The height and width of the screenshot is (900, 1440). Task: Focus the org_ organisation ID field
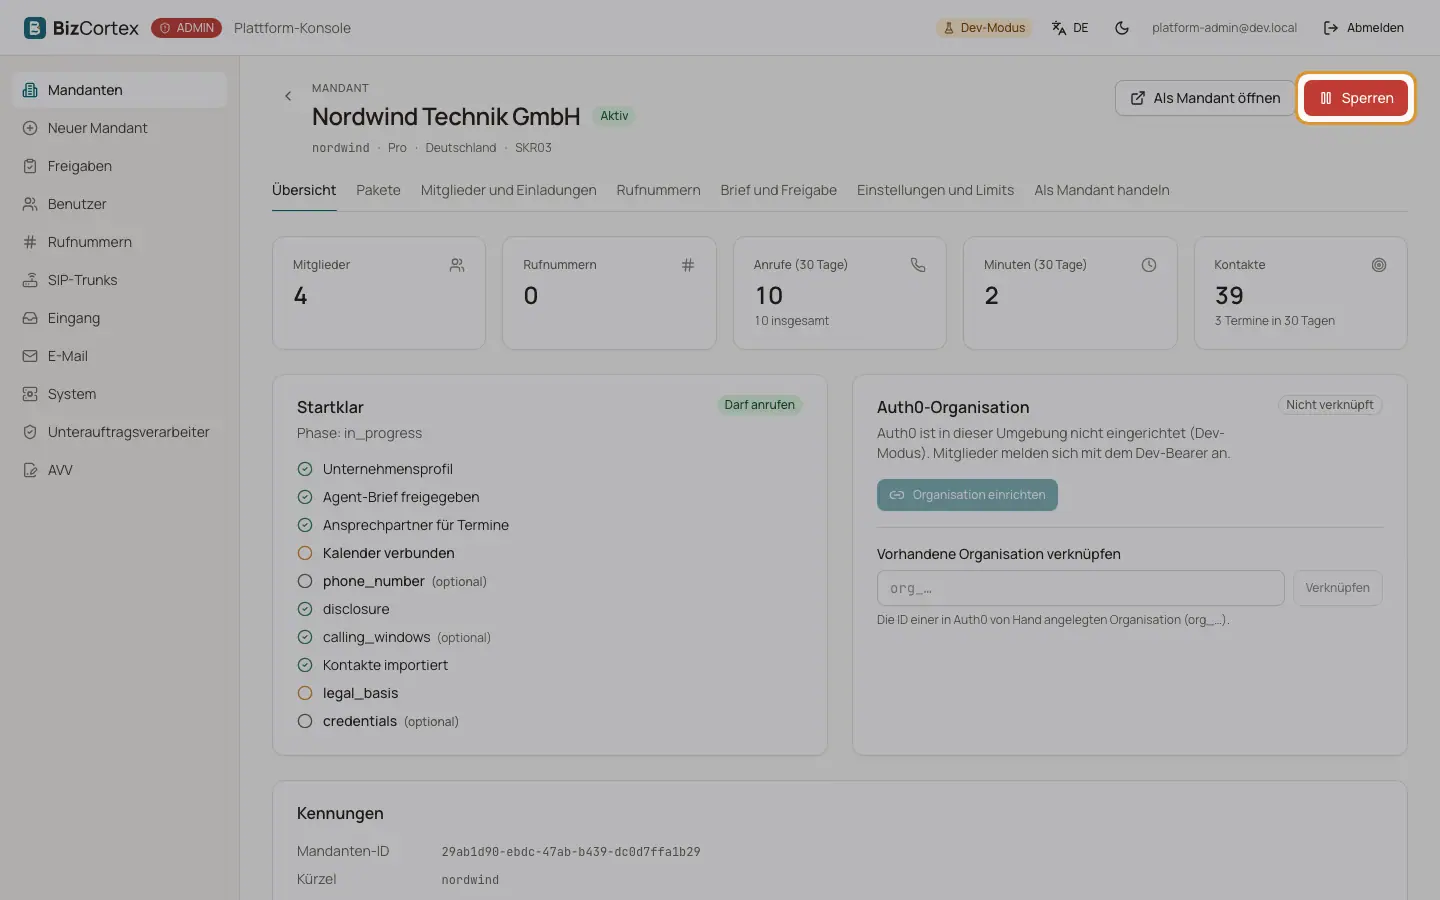pos(1080,588)
